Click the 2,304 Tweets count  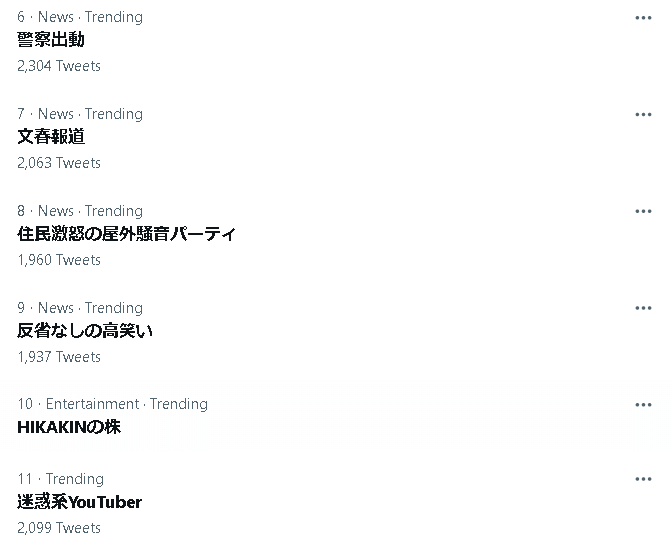pos(59,66)
